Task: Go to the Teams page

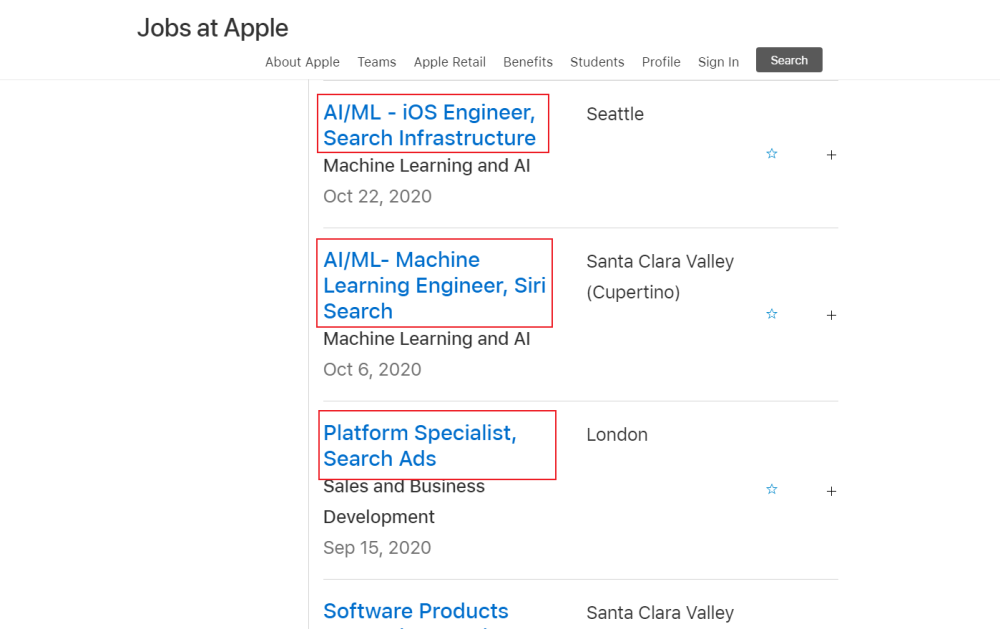Action: pos(377,62)
